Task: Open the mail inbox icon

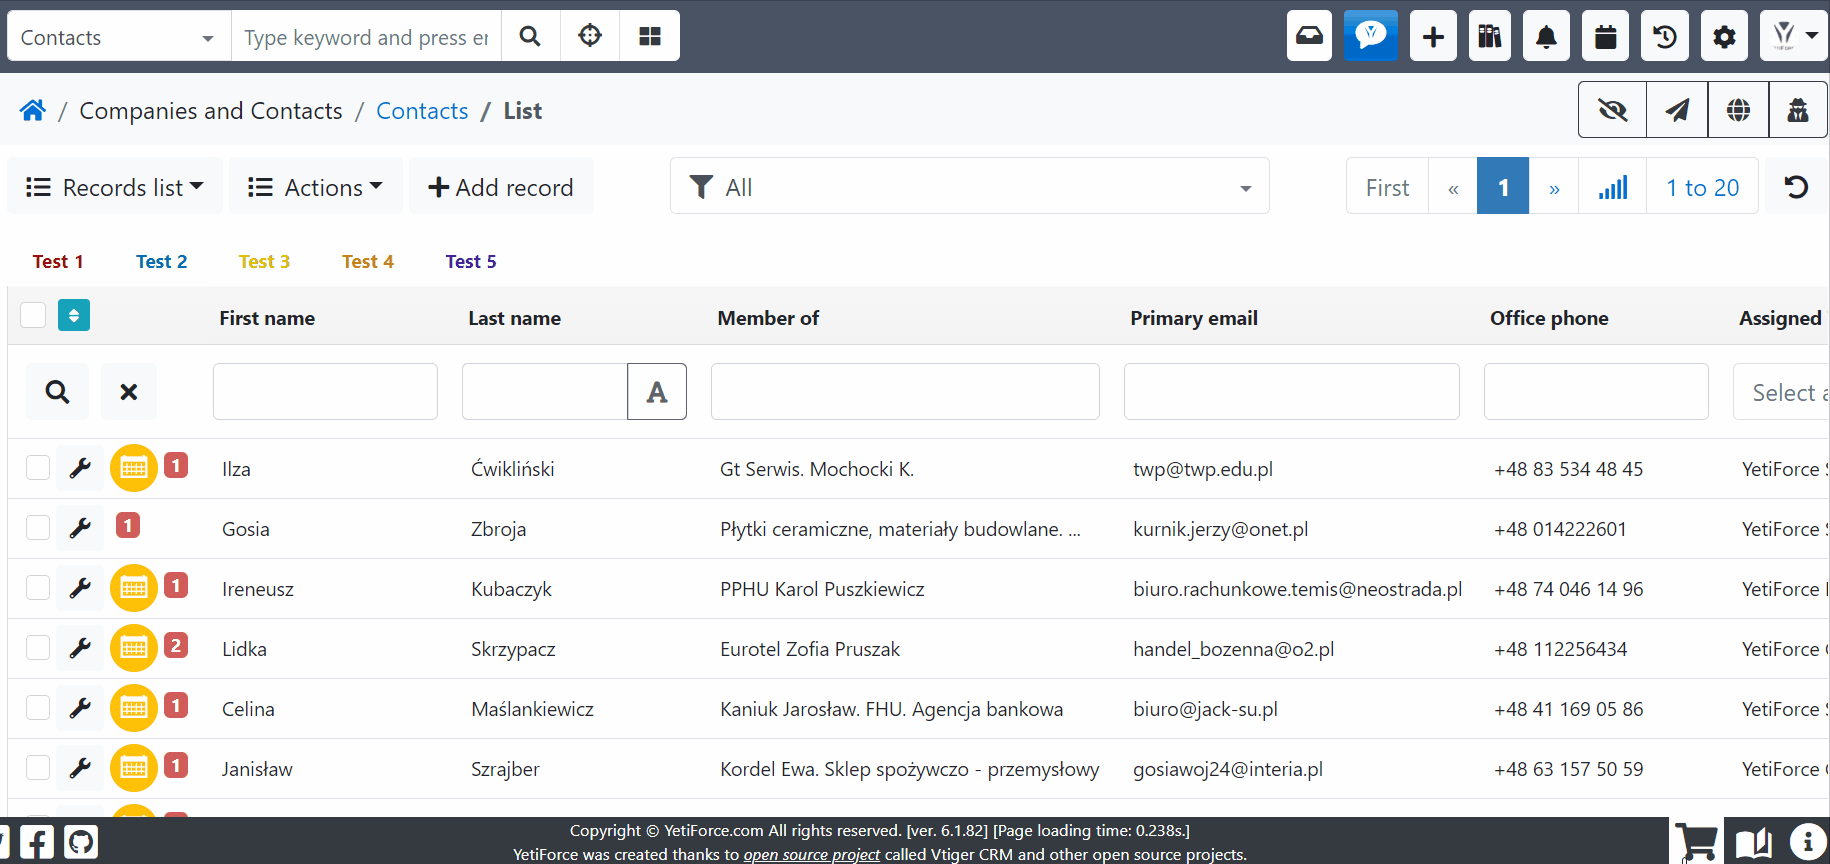Action: click(x=1309, y=36)
